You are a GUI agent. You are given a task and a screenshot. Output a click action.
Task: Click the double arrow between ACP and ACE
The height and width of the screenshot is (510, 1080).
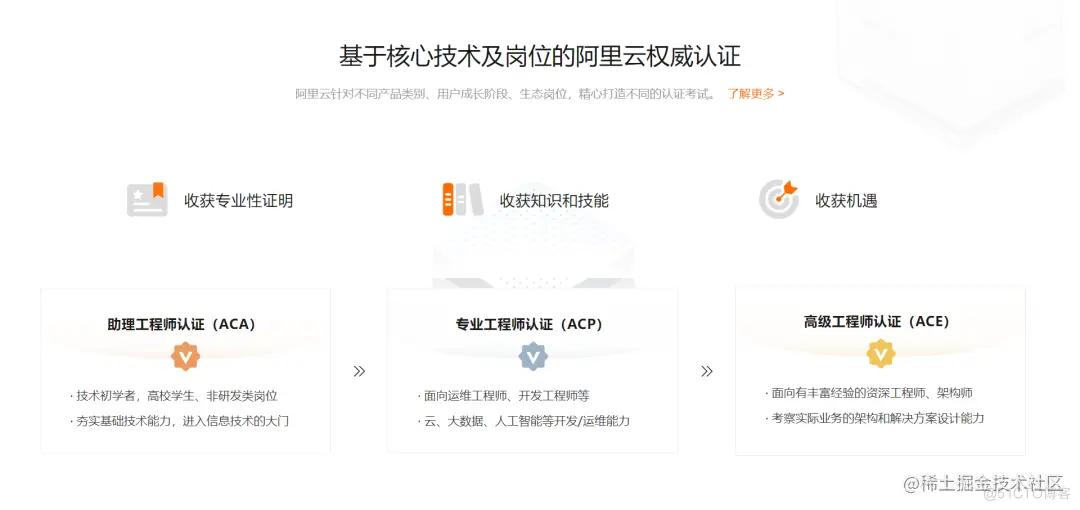point(707,371)
